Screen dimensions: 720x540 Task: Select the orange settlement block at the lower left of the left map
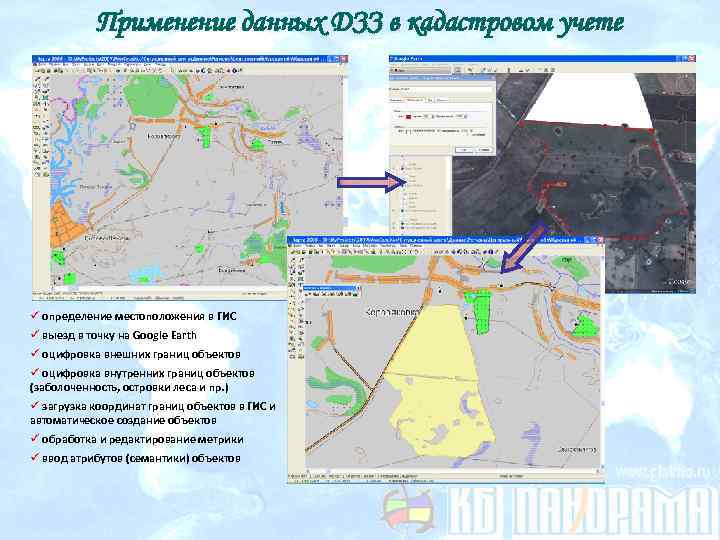66,225
